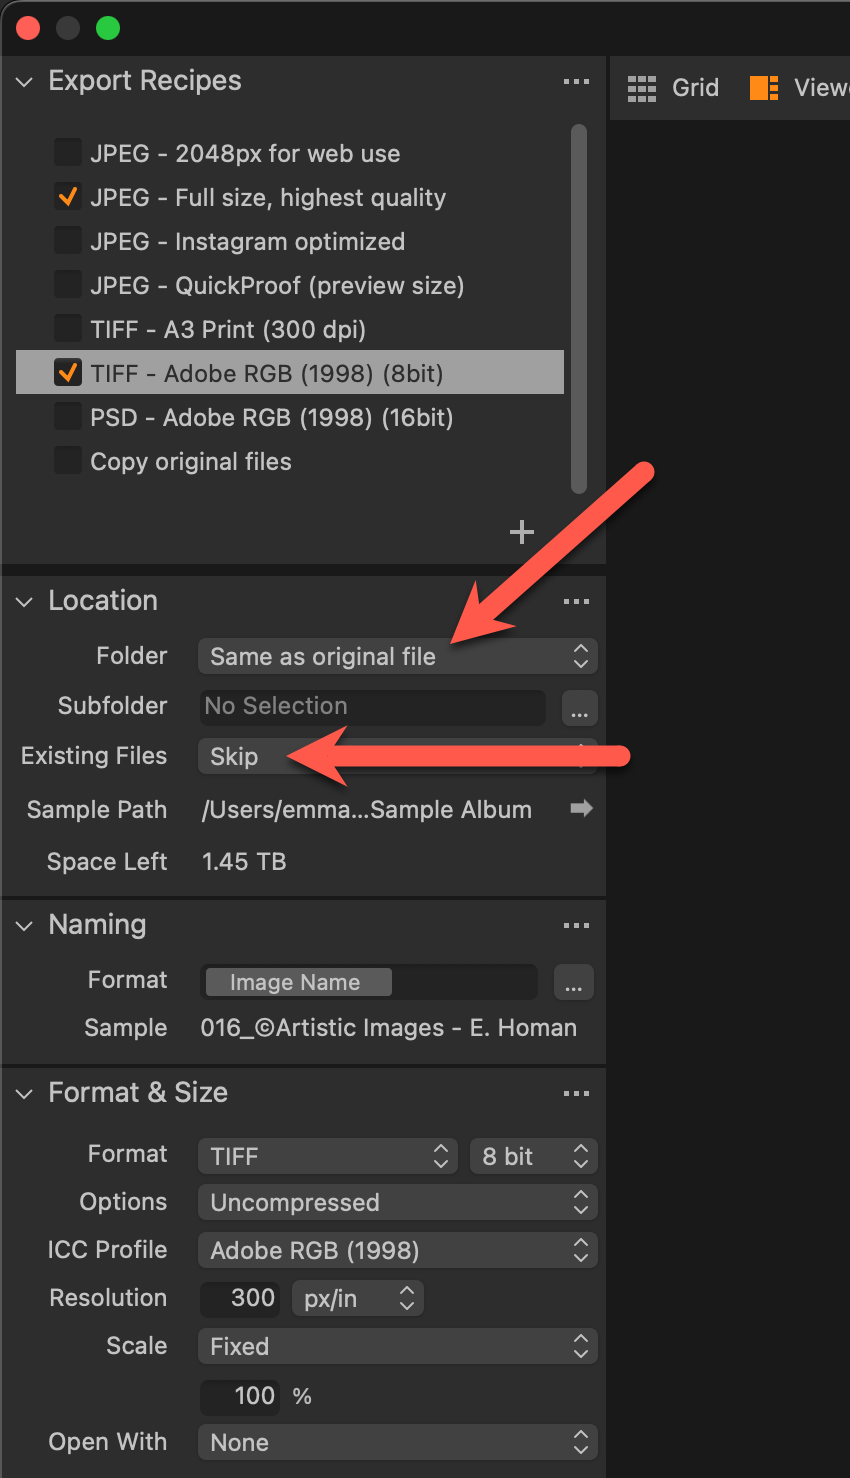This screenshot has width=850, height=1478.
Task: Open the Naming panel options menu
Action: pyautogui.click(x=576, y=926)
